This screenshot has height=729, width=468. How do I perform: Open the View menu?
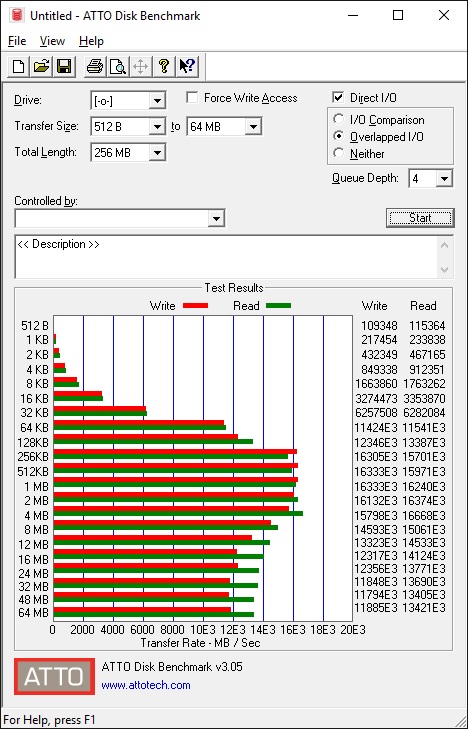(x=52, y=41)
